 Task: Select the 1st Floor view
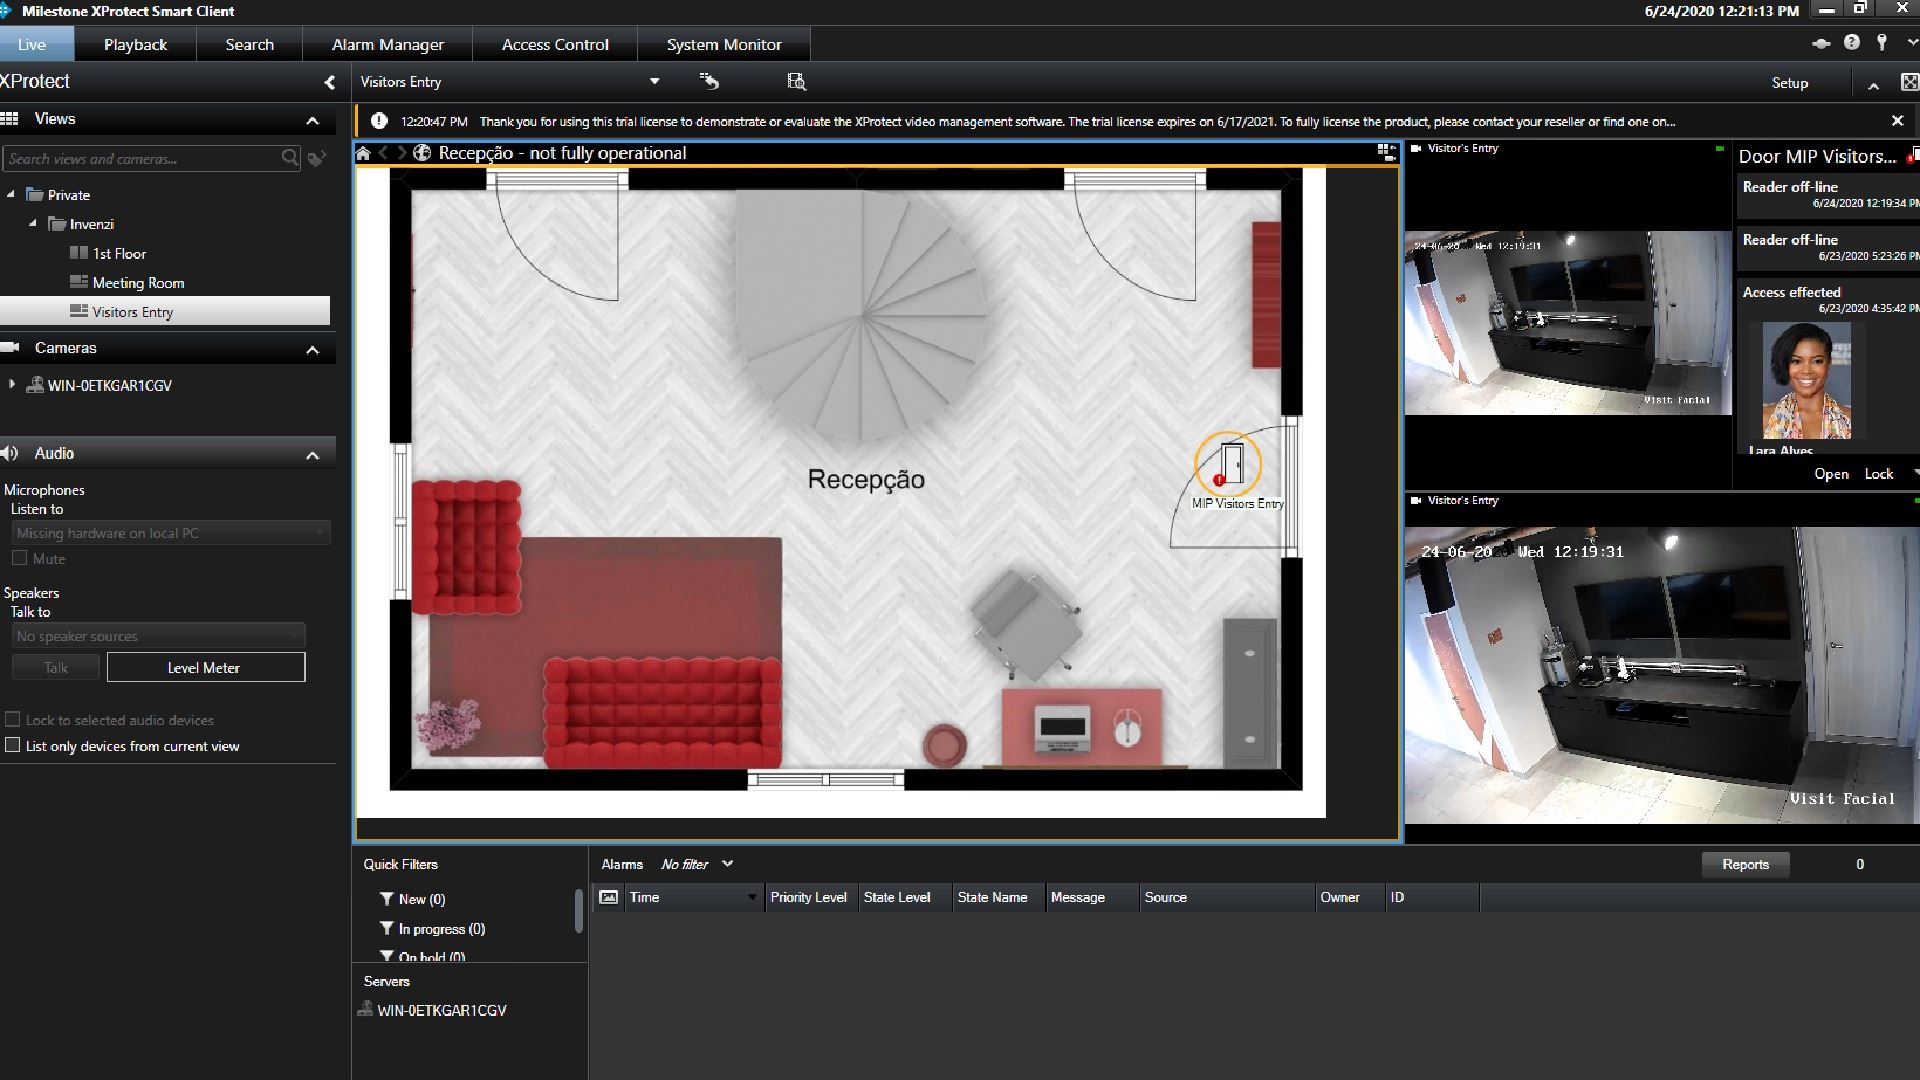point(119,253)
